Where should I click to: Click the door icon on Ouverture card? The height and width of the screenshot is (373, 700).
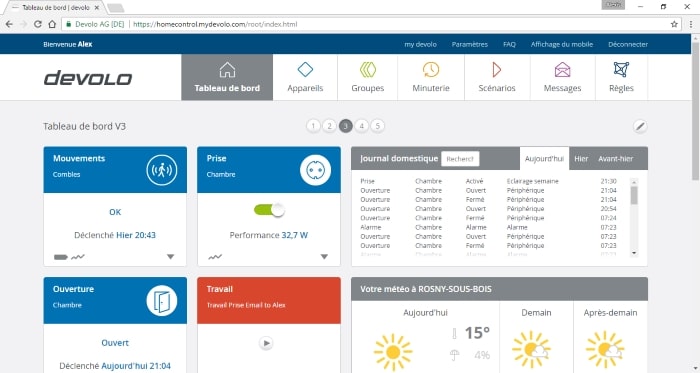[162, 301]
